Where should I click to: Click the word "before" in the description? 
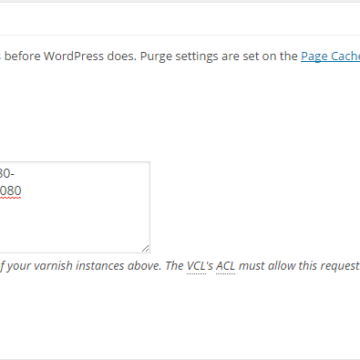click(x=22, y=56)
